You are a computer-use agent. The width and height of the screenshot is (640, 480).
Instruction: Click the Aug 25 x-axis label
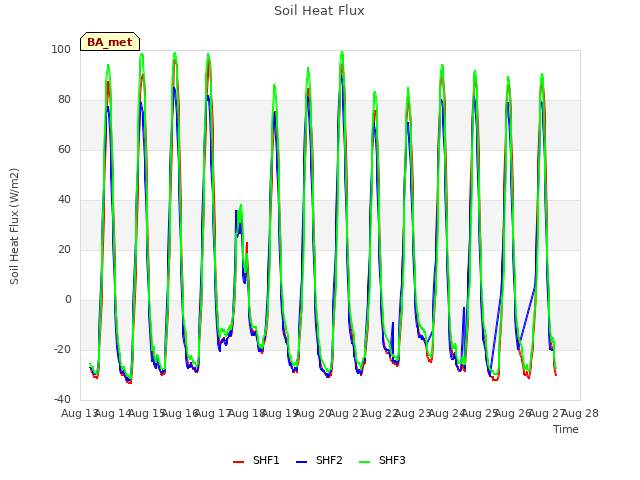[480, 413]
